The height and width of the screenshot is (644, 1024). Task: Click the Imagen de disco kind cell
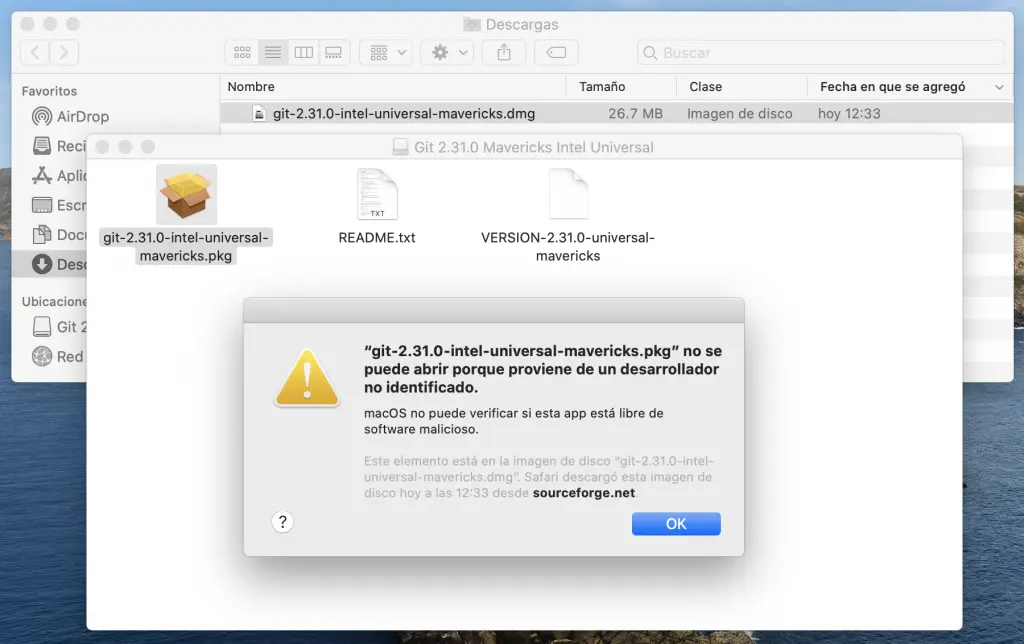739,114
